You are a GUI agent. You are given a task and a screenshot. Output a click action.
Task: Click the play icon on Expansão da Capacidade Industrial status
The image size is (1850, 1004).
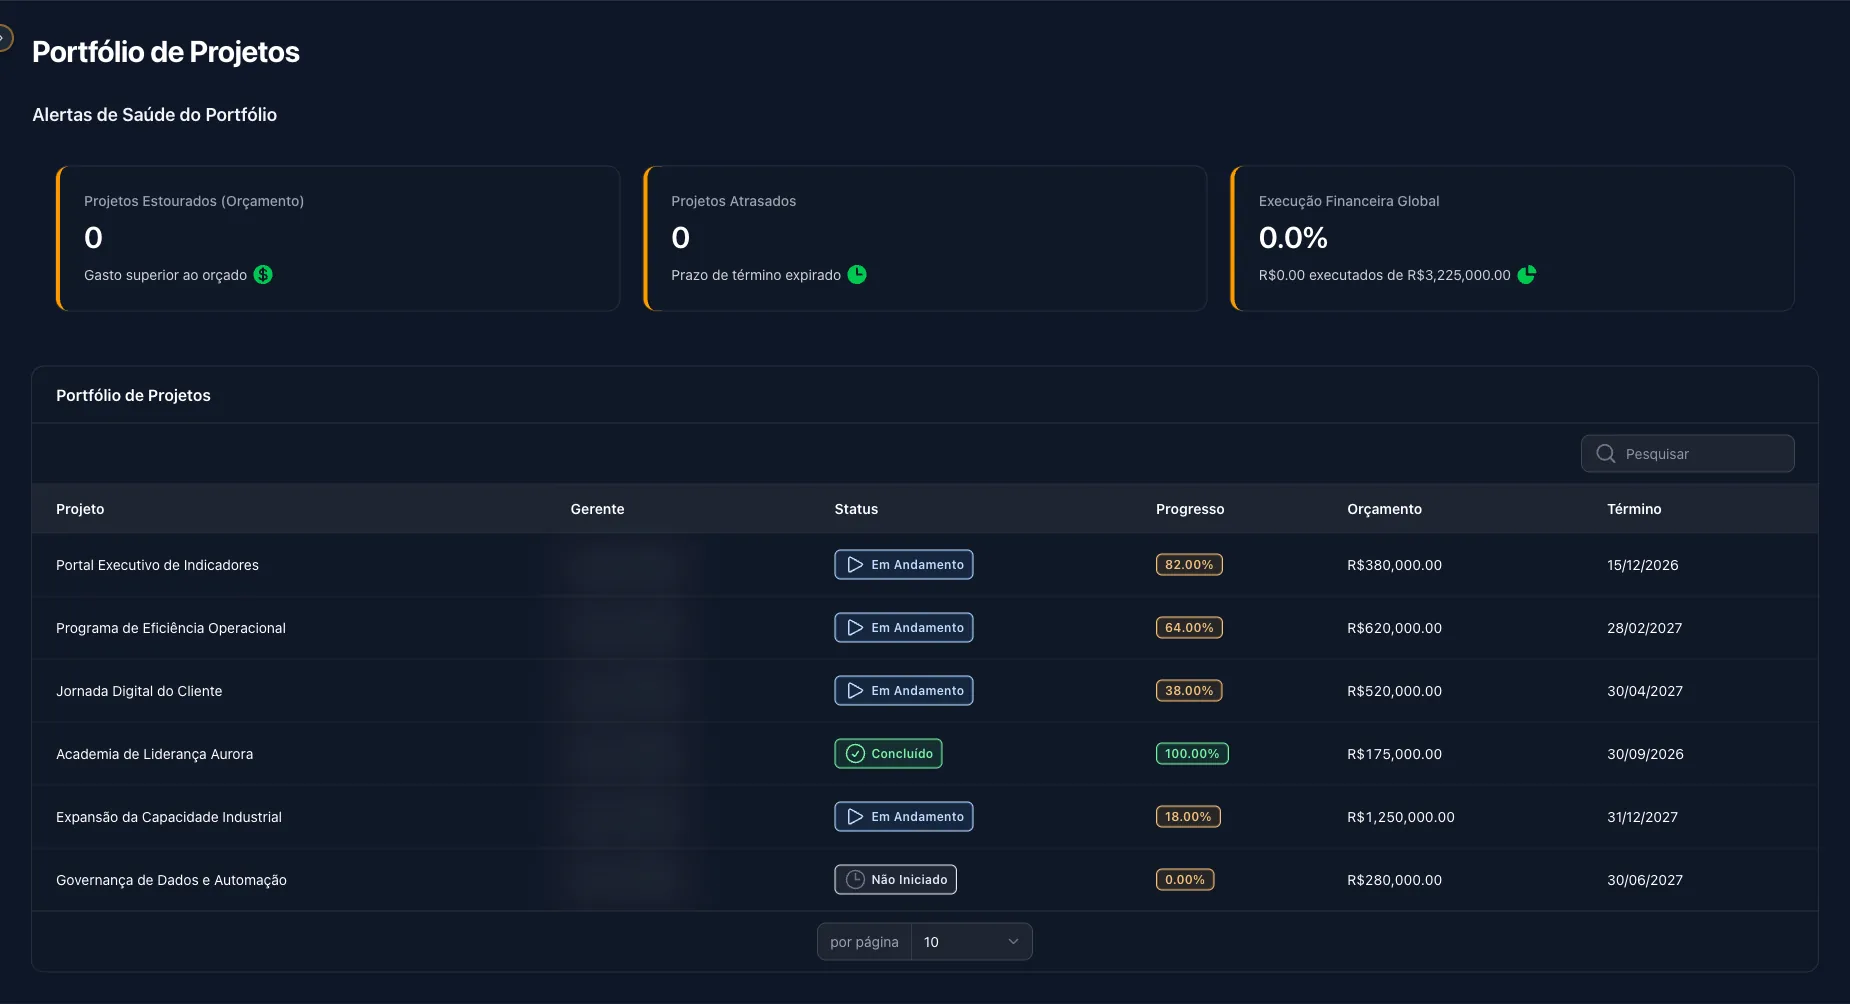[x=855, y=816]
